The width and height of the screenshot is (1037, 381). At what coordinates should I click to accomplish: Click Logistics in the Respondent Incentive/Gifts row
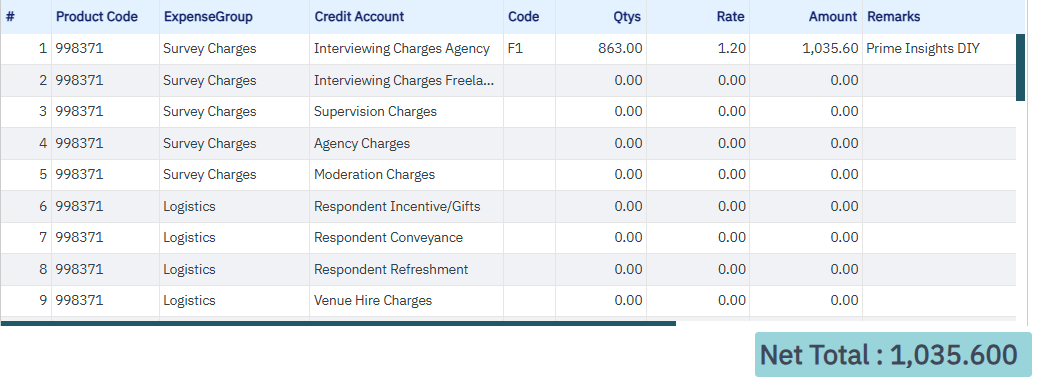(234, 206)
